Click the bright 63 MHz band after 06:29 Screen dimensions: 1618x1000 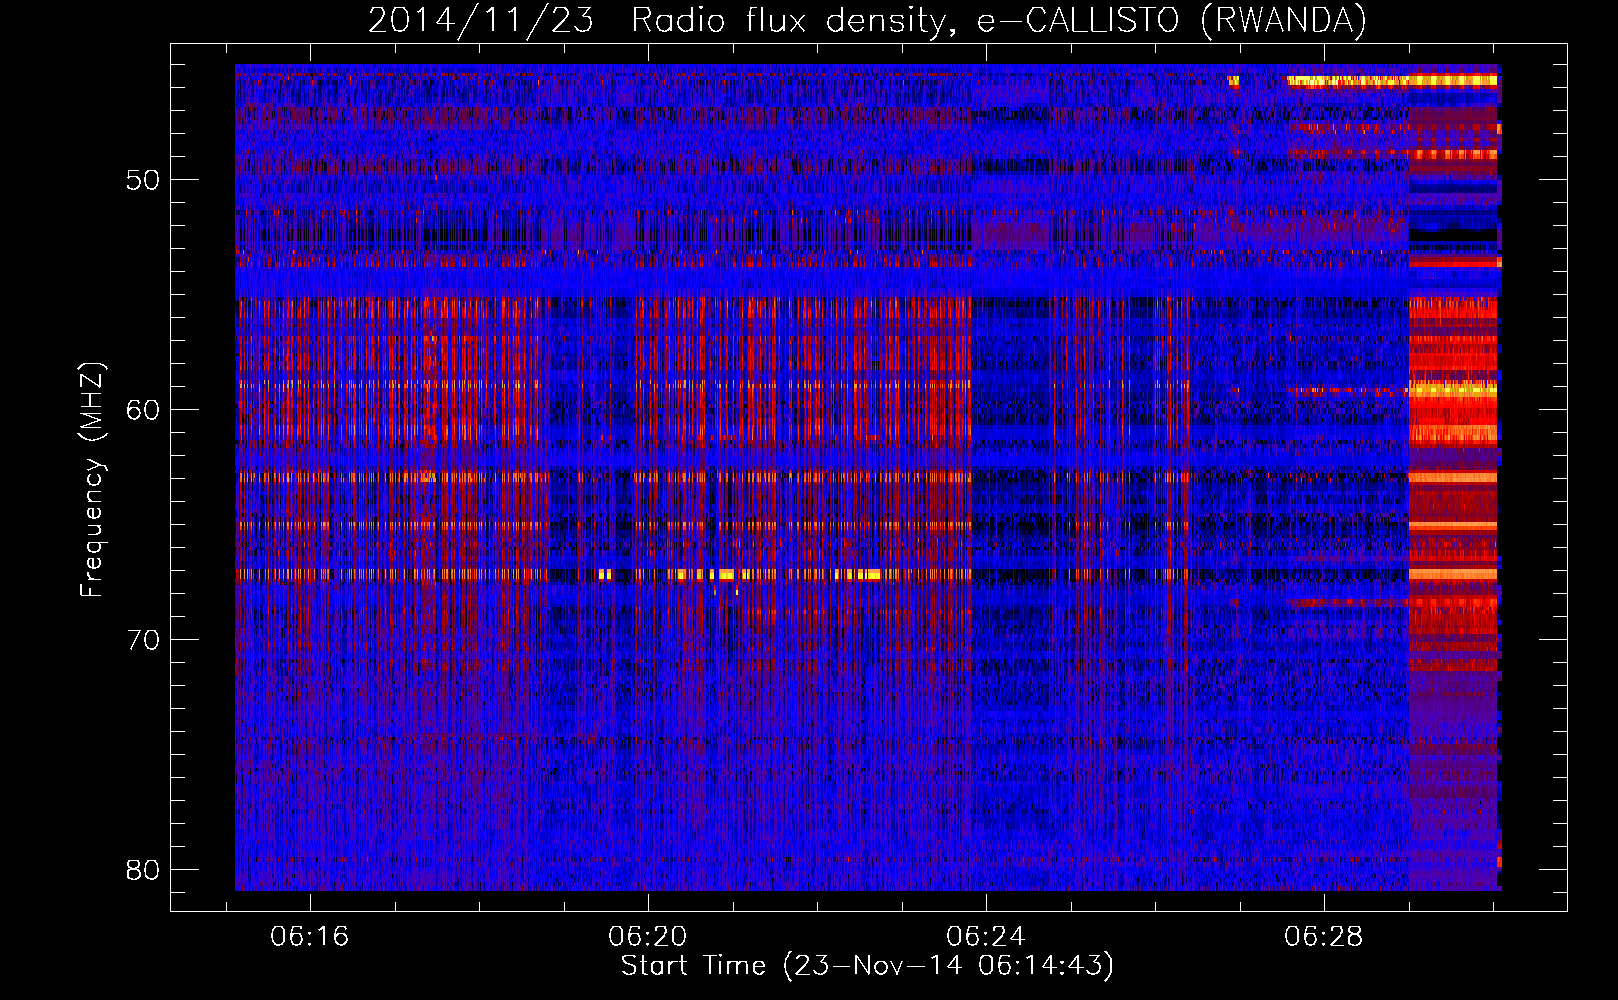point(1452,478)
